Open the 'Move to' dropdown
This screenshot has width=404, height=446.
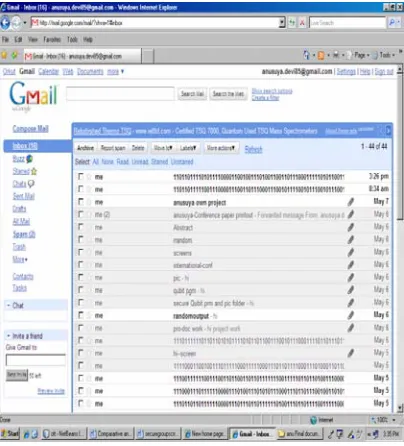(x=163, y=148)
